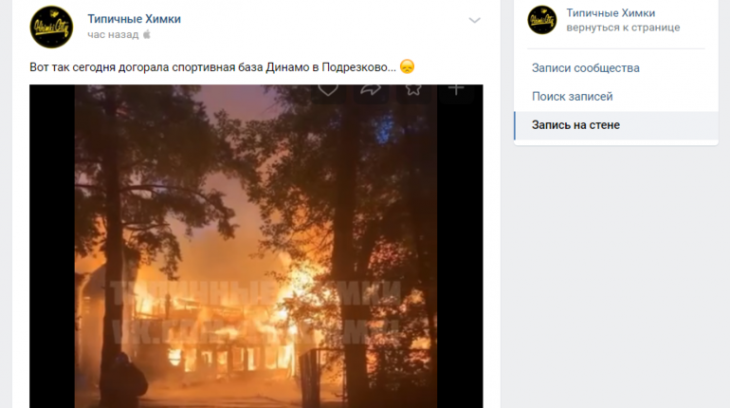The width and height of the screenshot is (730, 408).
Task: Click the post text about Динамо в Подрезково
Action: 213,67
